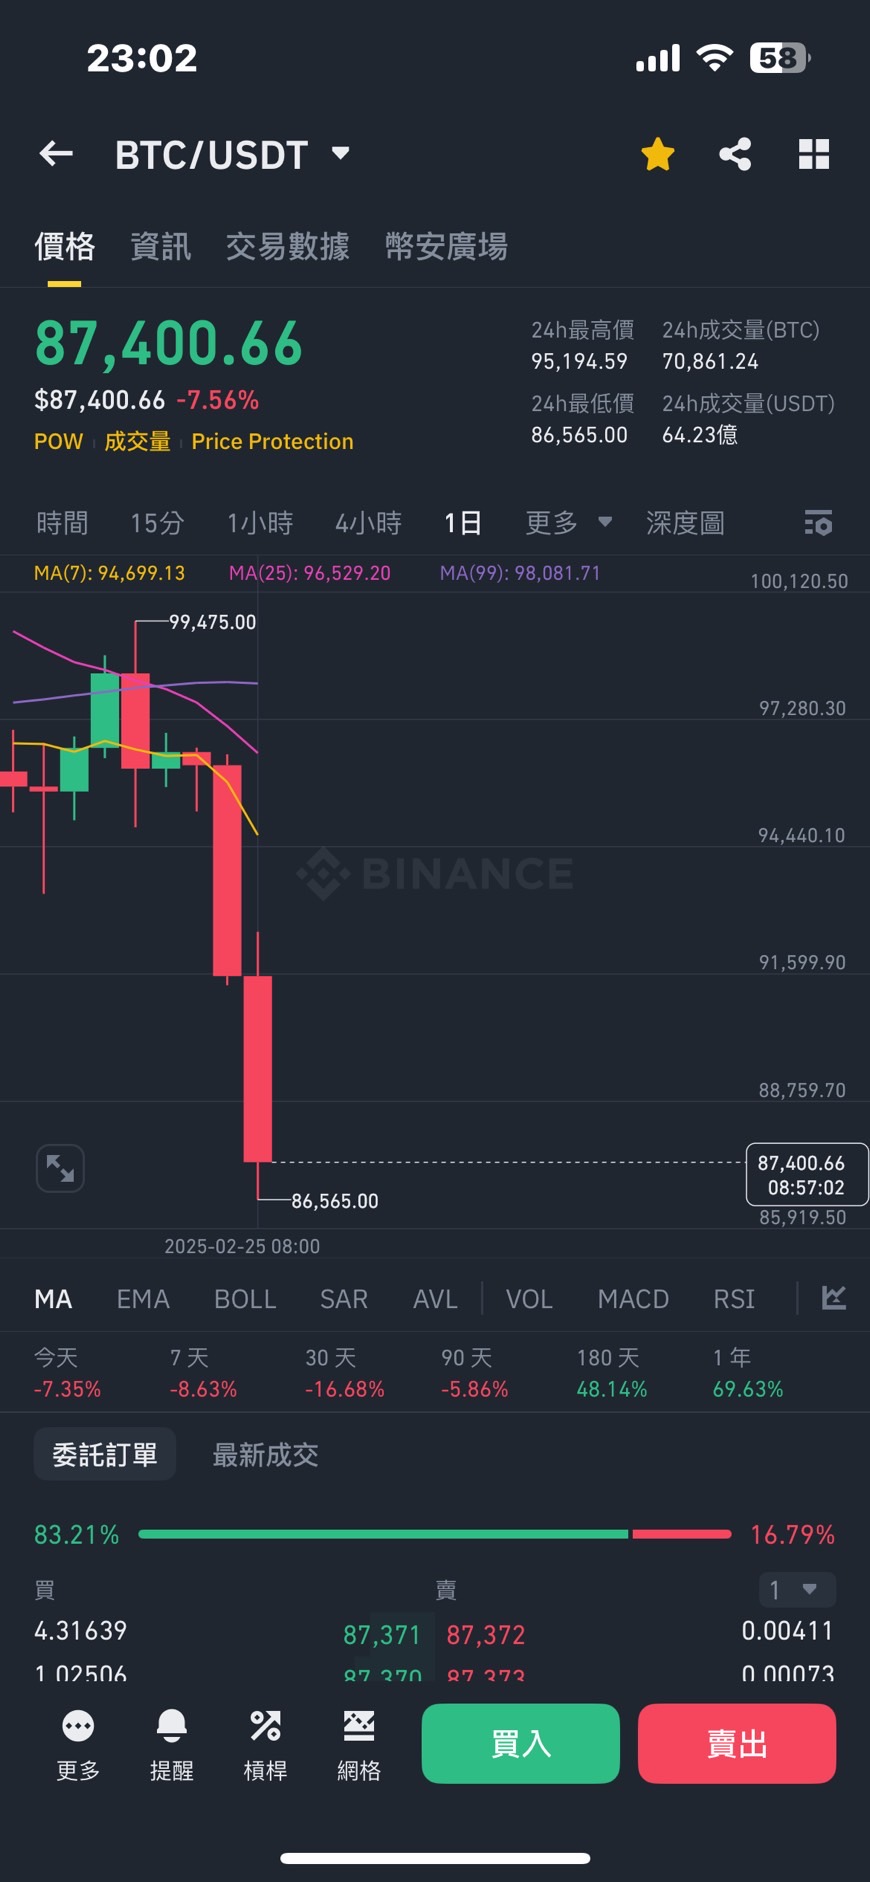The image size is (870, 1882).
Task: Toggle the BOLL indicator
Action: tap(245, 1299)
